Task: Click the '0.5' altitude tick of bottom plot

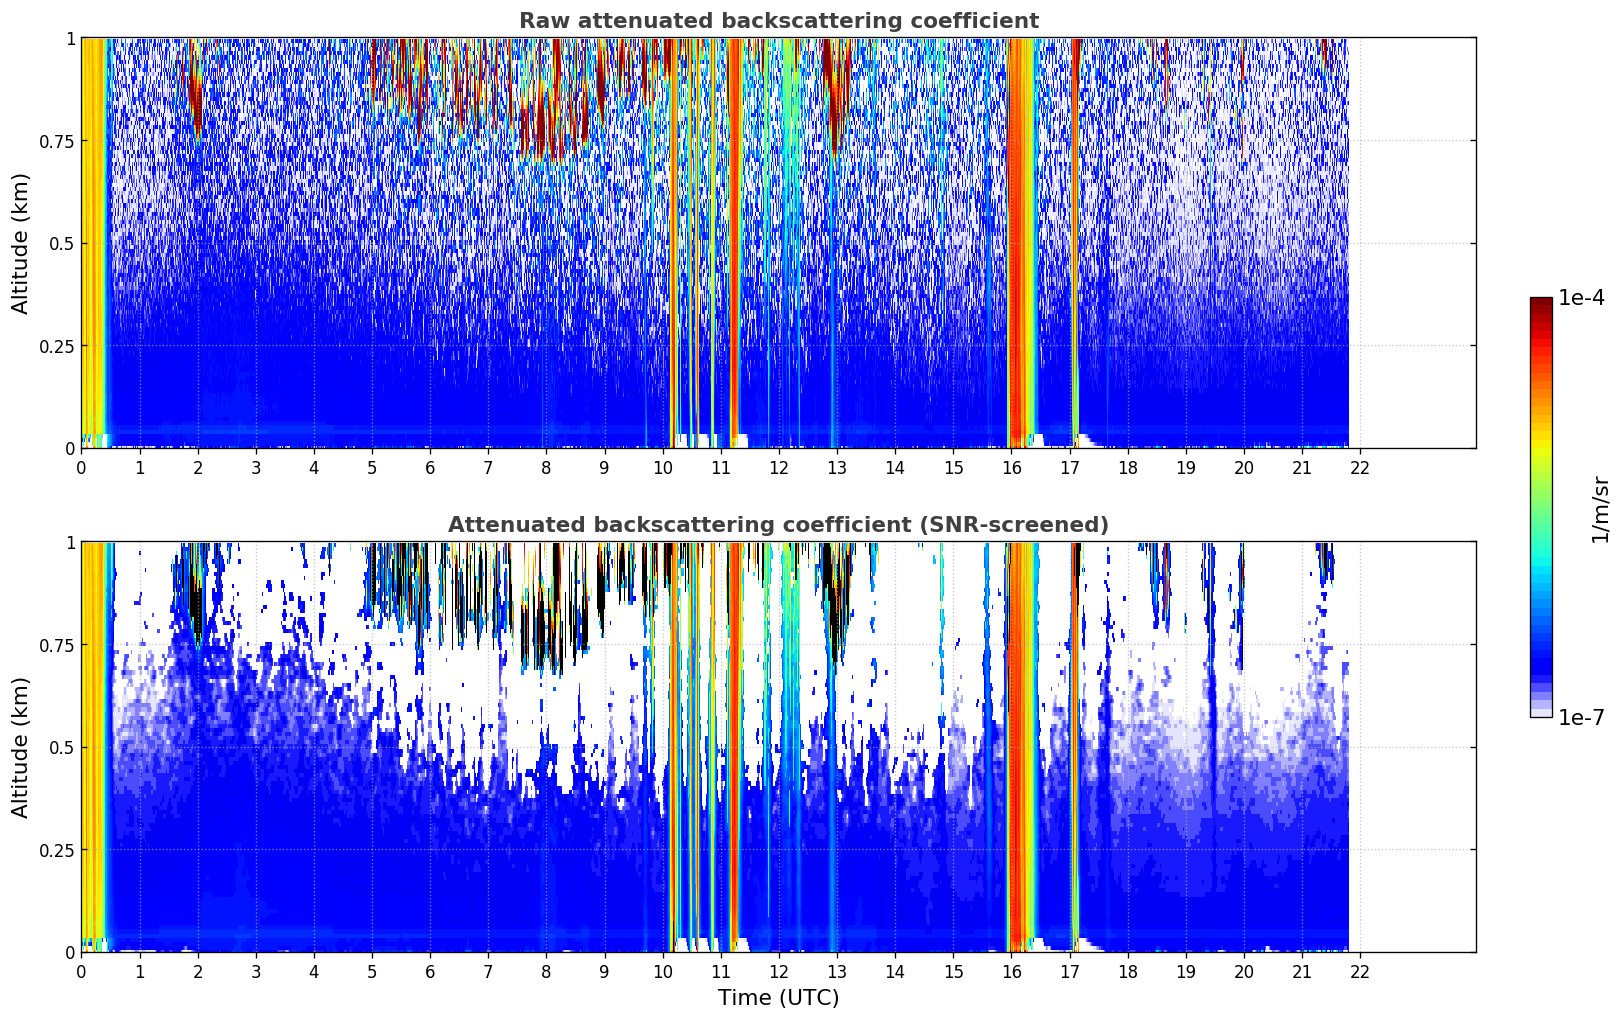Action: [x=62, y=747]
